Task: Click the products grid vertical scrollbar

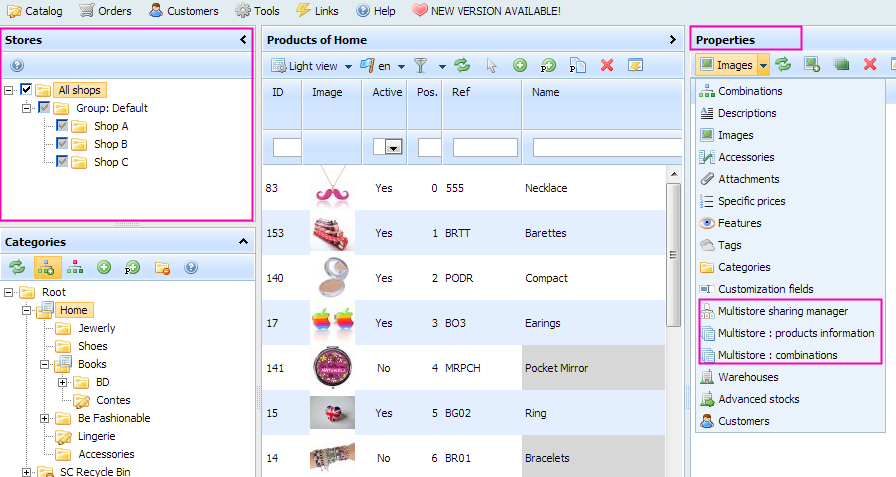Action: 674,255
